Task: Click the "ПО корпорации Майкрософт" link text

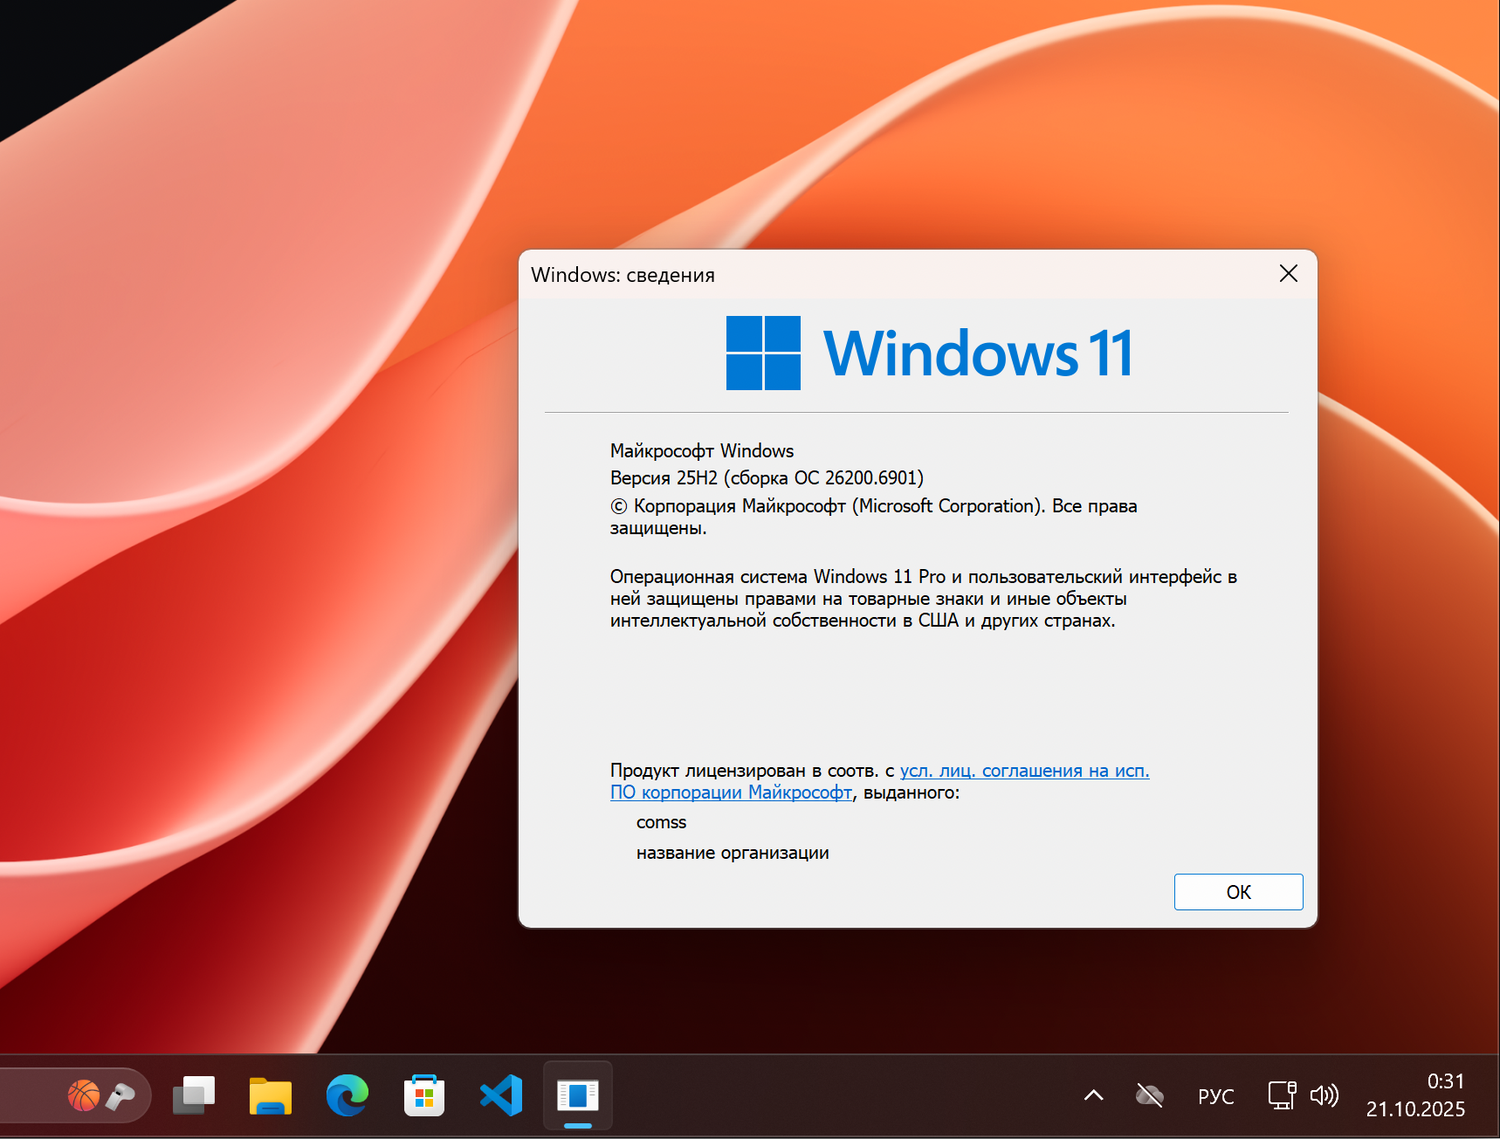Action: click(731, 792)
